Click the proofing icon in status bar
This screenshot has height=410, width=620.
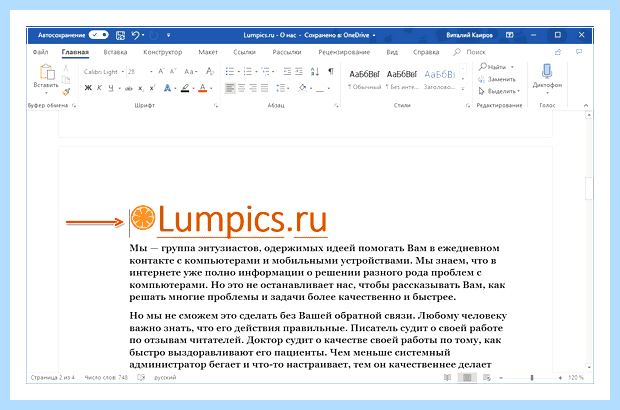tap(141, 378)
